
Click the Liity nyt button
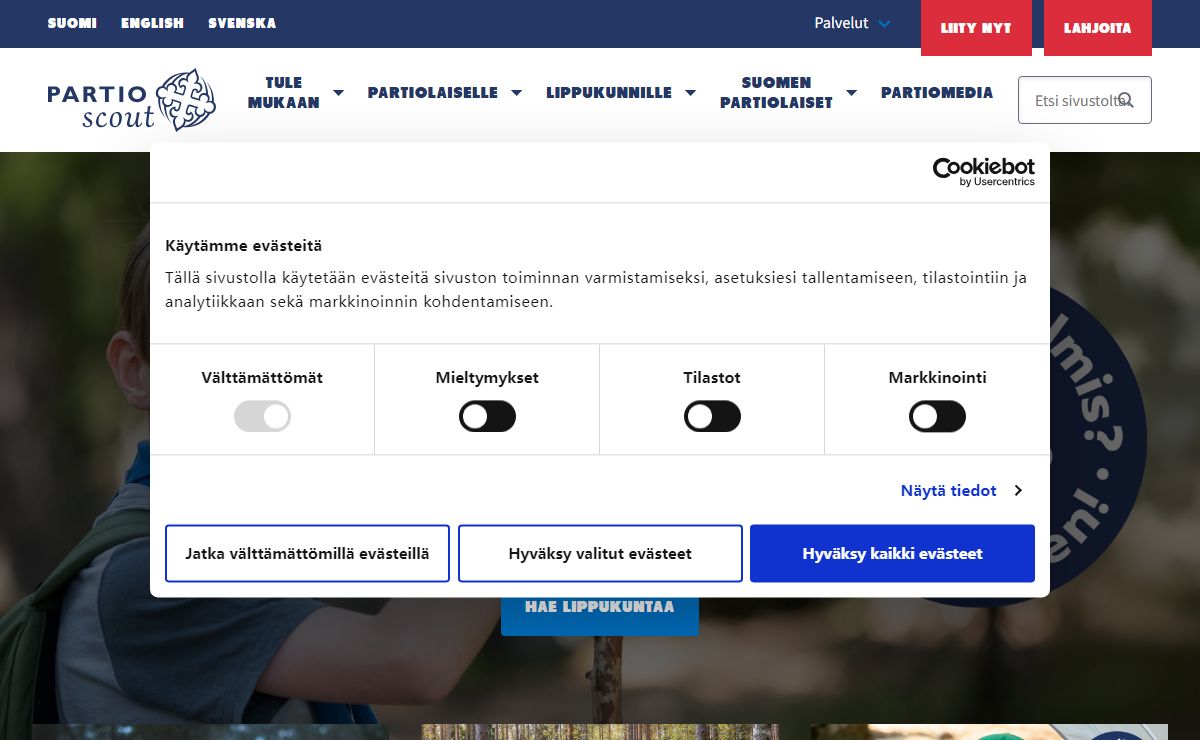pos(976,28)
